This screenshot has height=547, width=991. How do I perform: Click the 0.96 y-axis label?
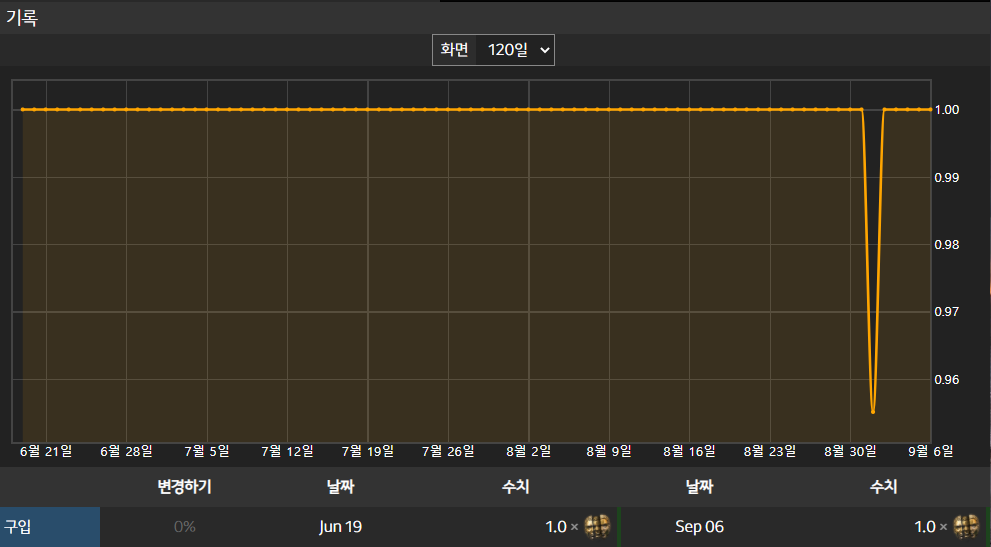click(947, 379)
